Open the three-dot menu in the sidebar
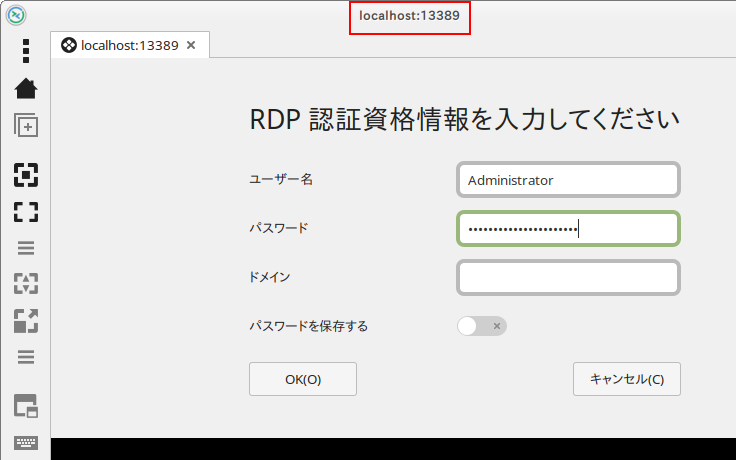The width and height of the screenshot is (736, 460). (x=26, y=51)
